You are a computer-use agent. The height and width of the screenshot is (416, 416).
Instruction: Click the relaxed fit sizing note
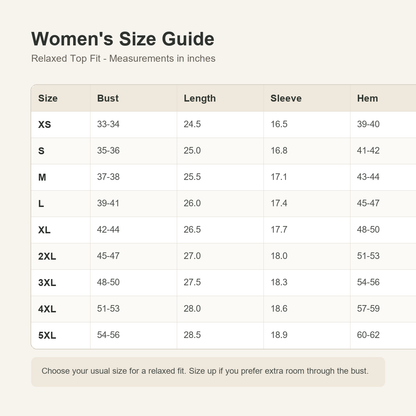point(205,371)
